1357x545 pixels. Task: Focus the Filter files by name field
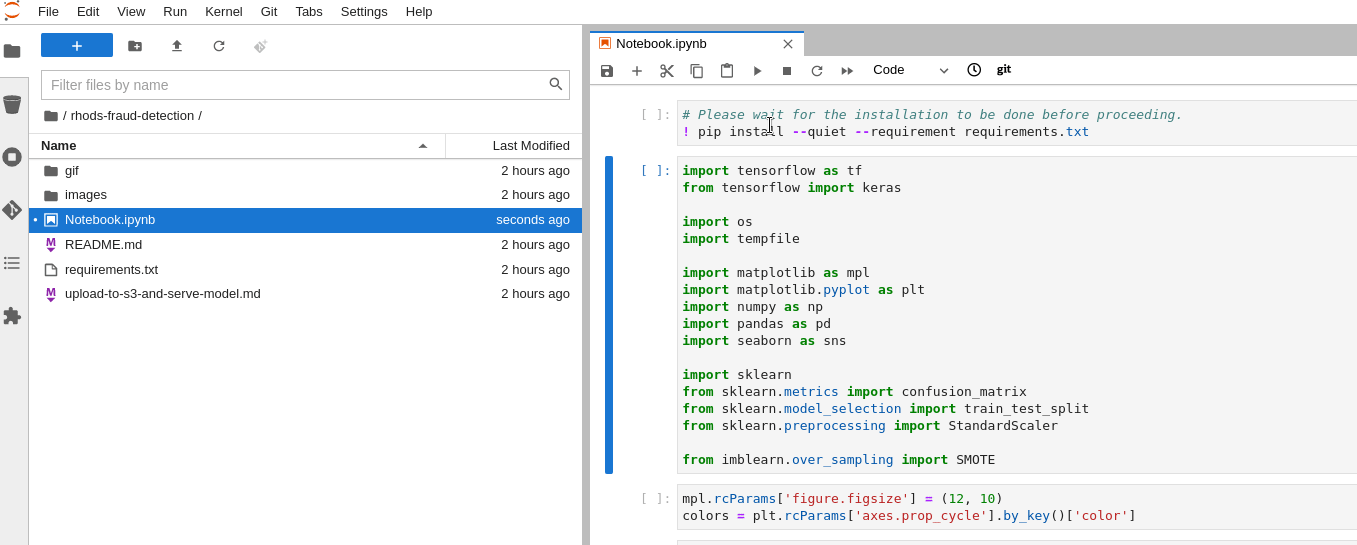[x=305, y=85]
